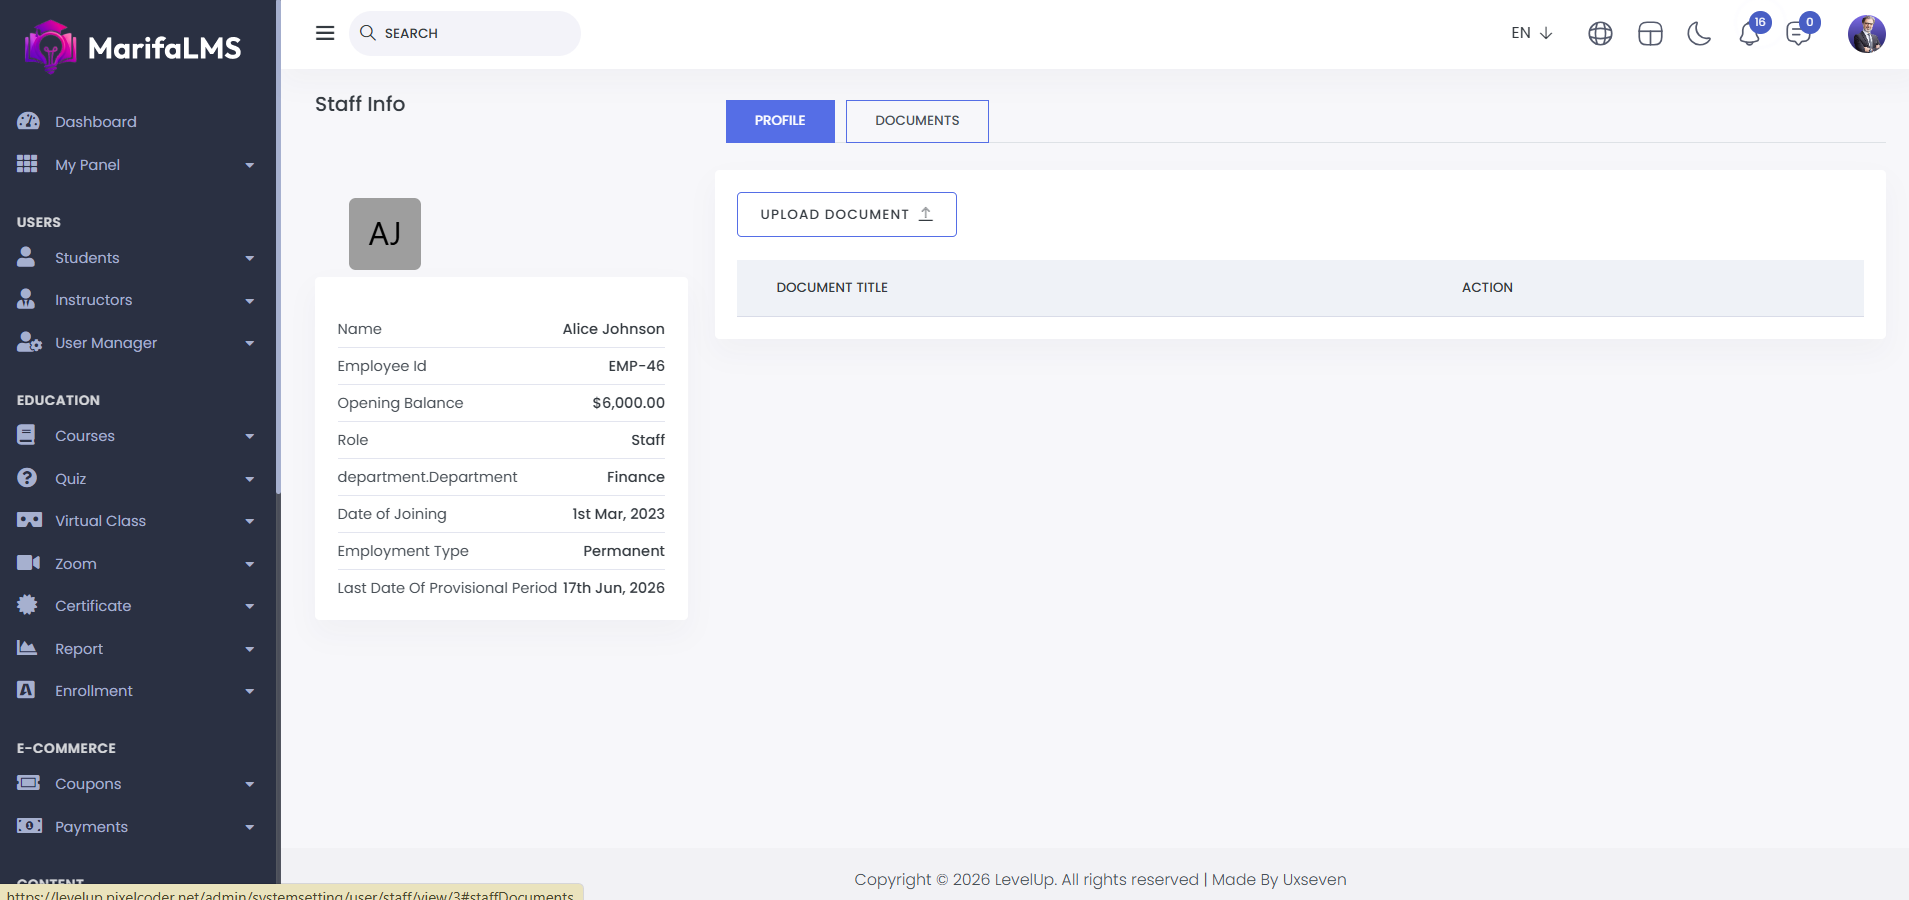Switch to the Documents tab
The height and width of the screenshot is (900, 1909).
pos(917,121)
